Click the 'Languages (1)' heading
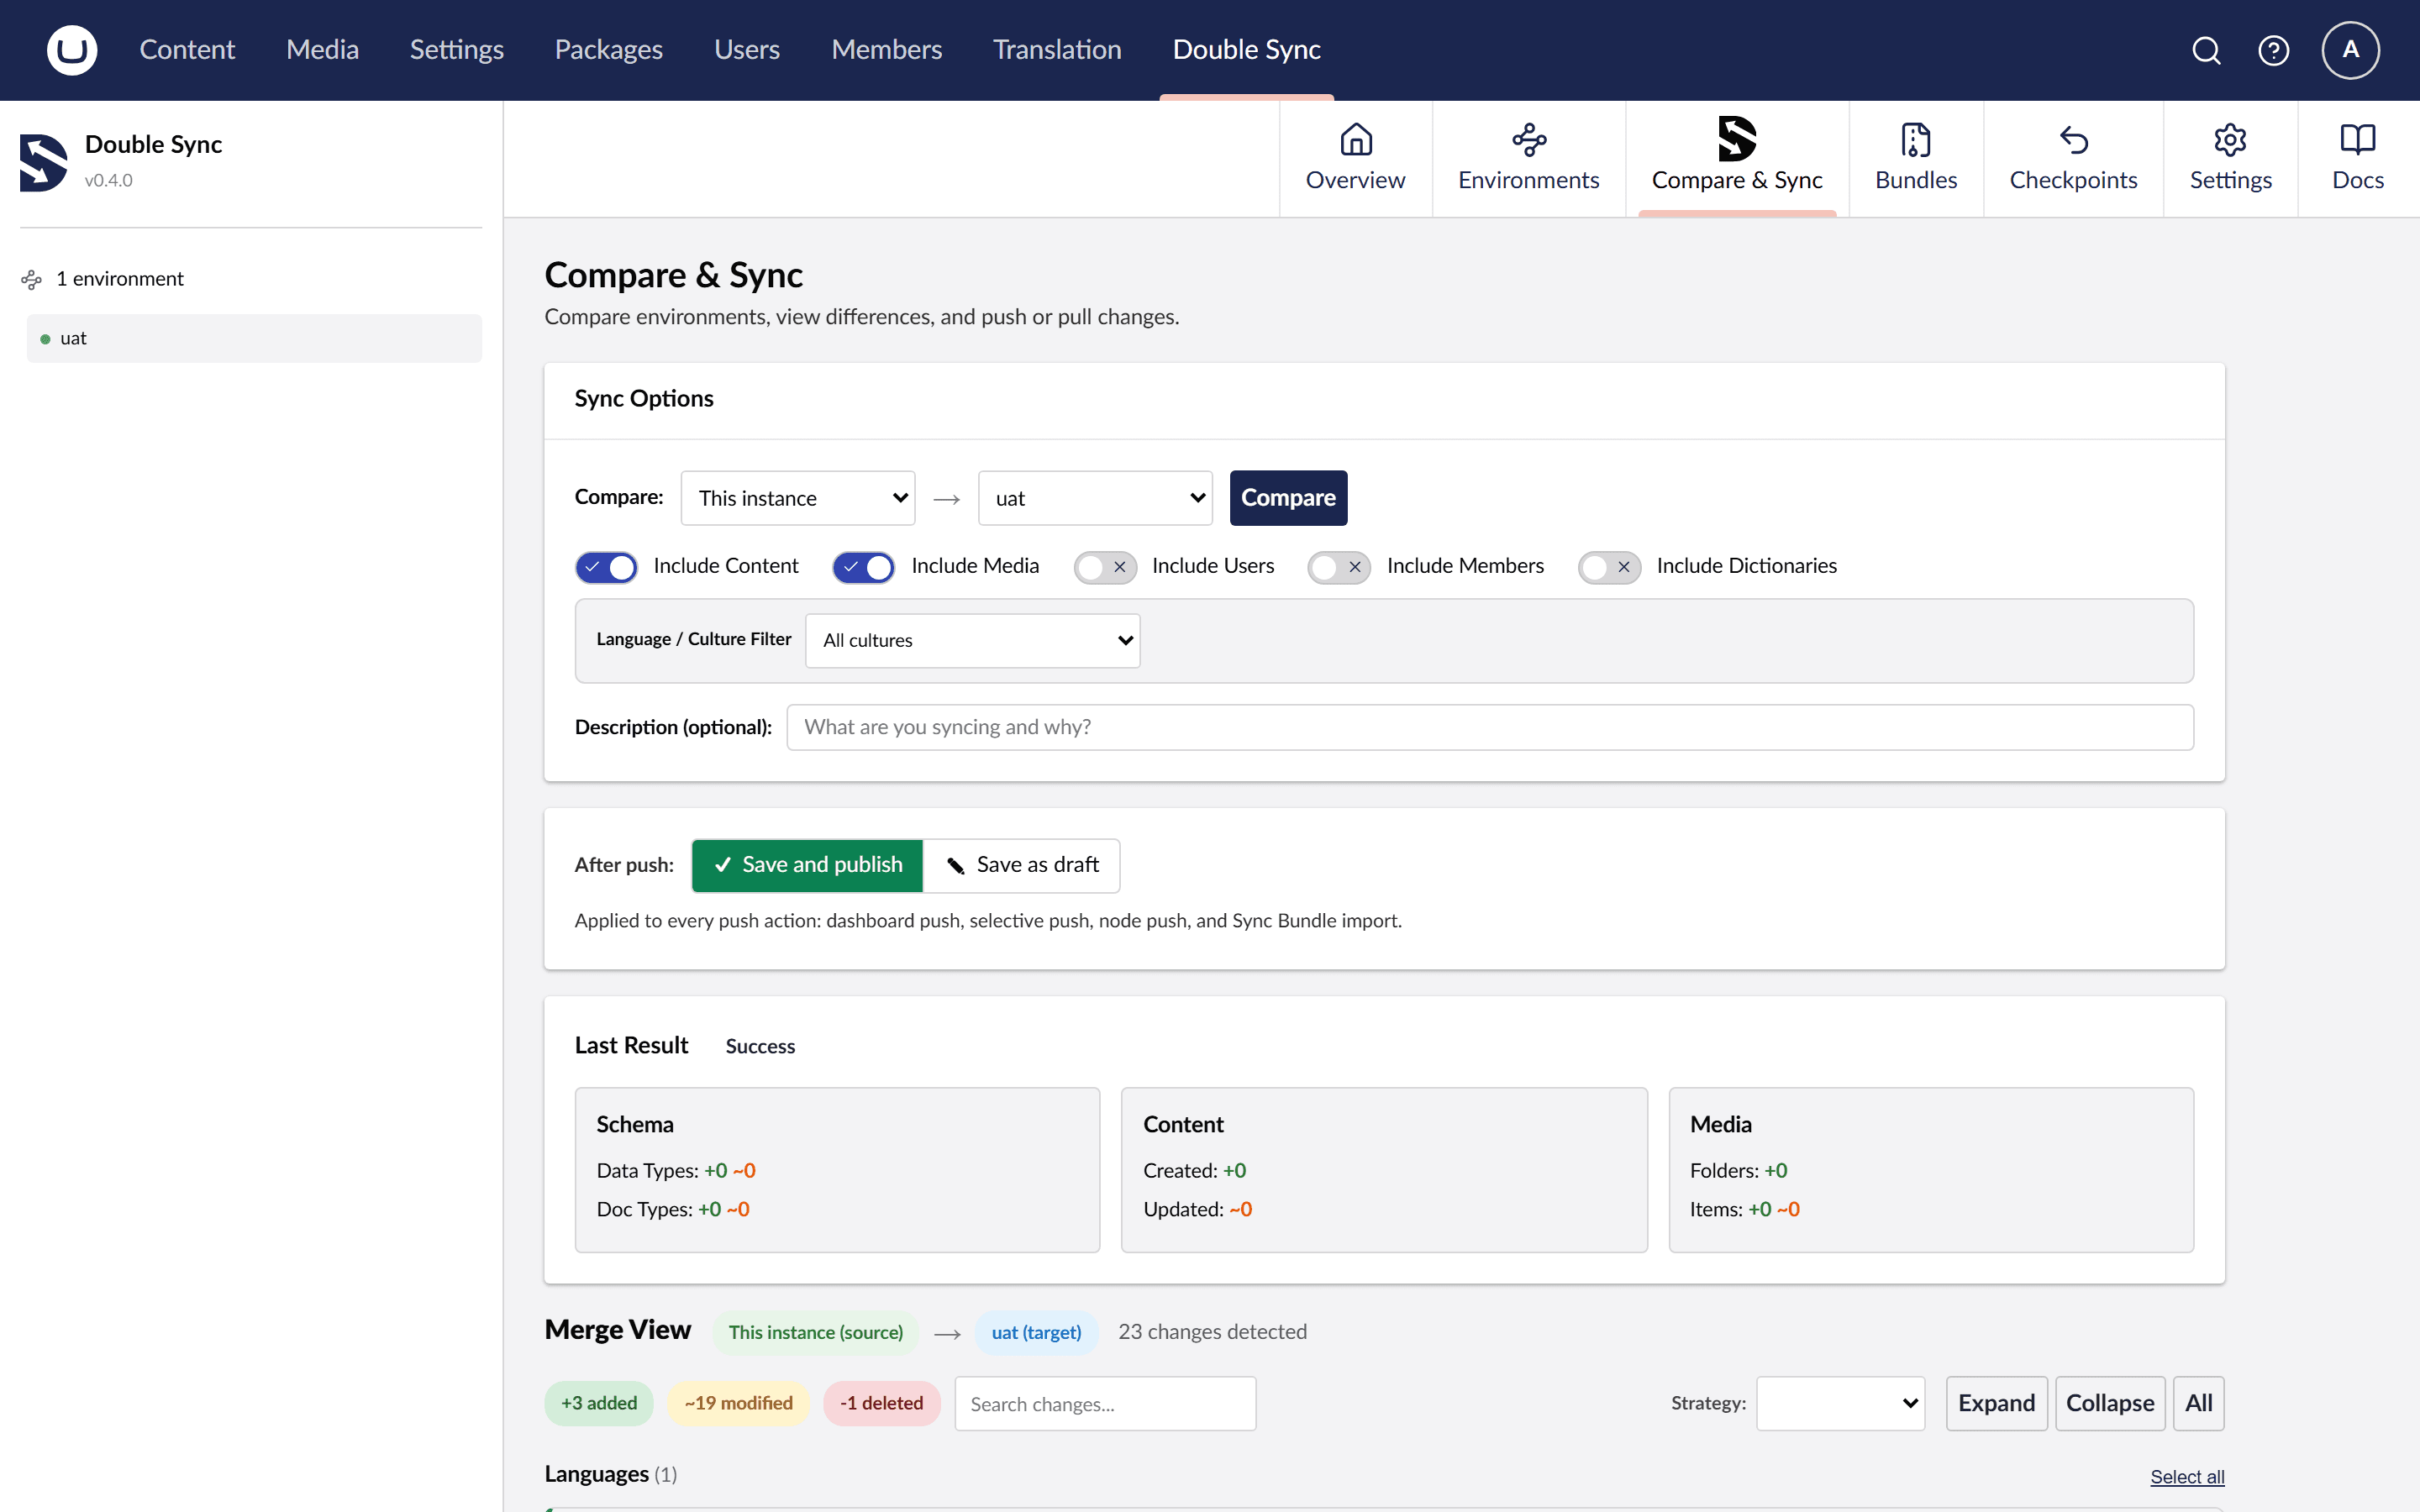The width and height of the screenshot is (2420, 1512). [x=611, y=1475]
